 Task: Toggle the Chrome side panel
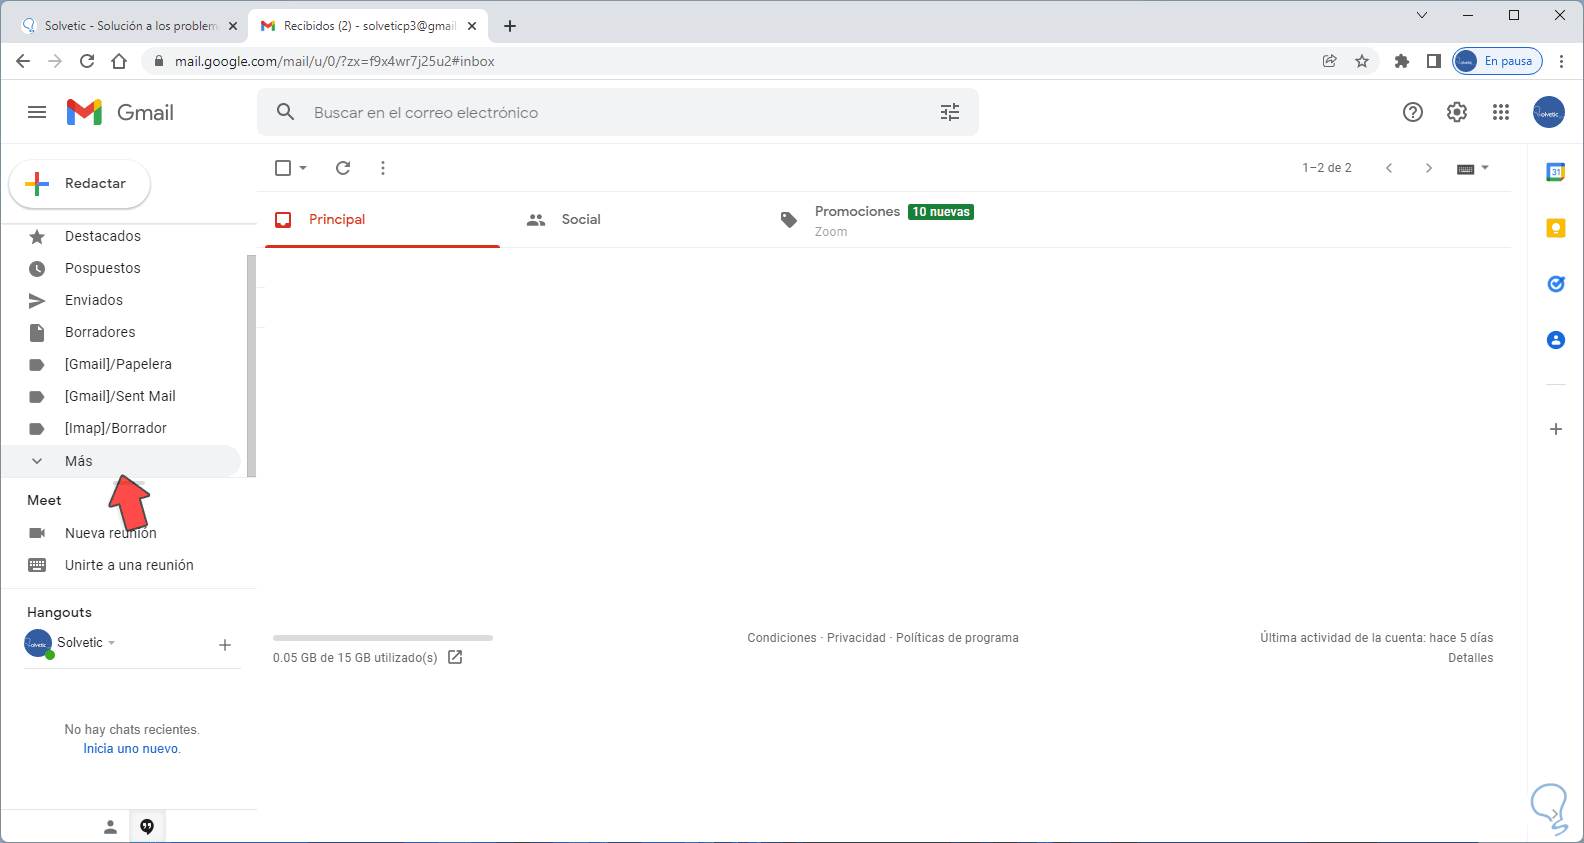tap(1434, 61)
